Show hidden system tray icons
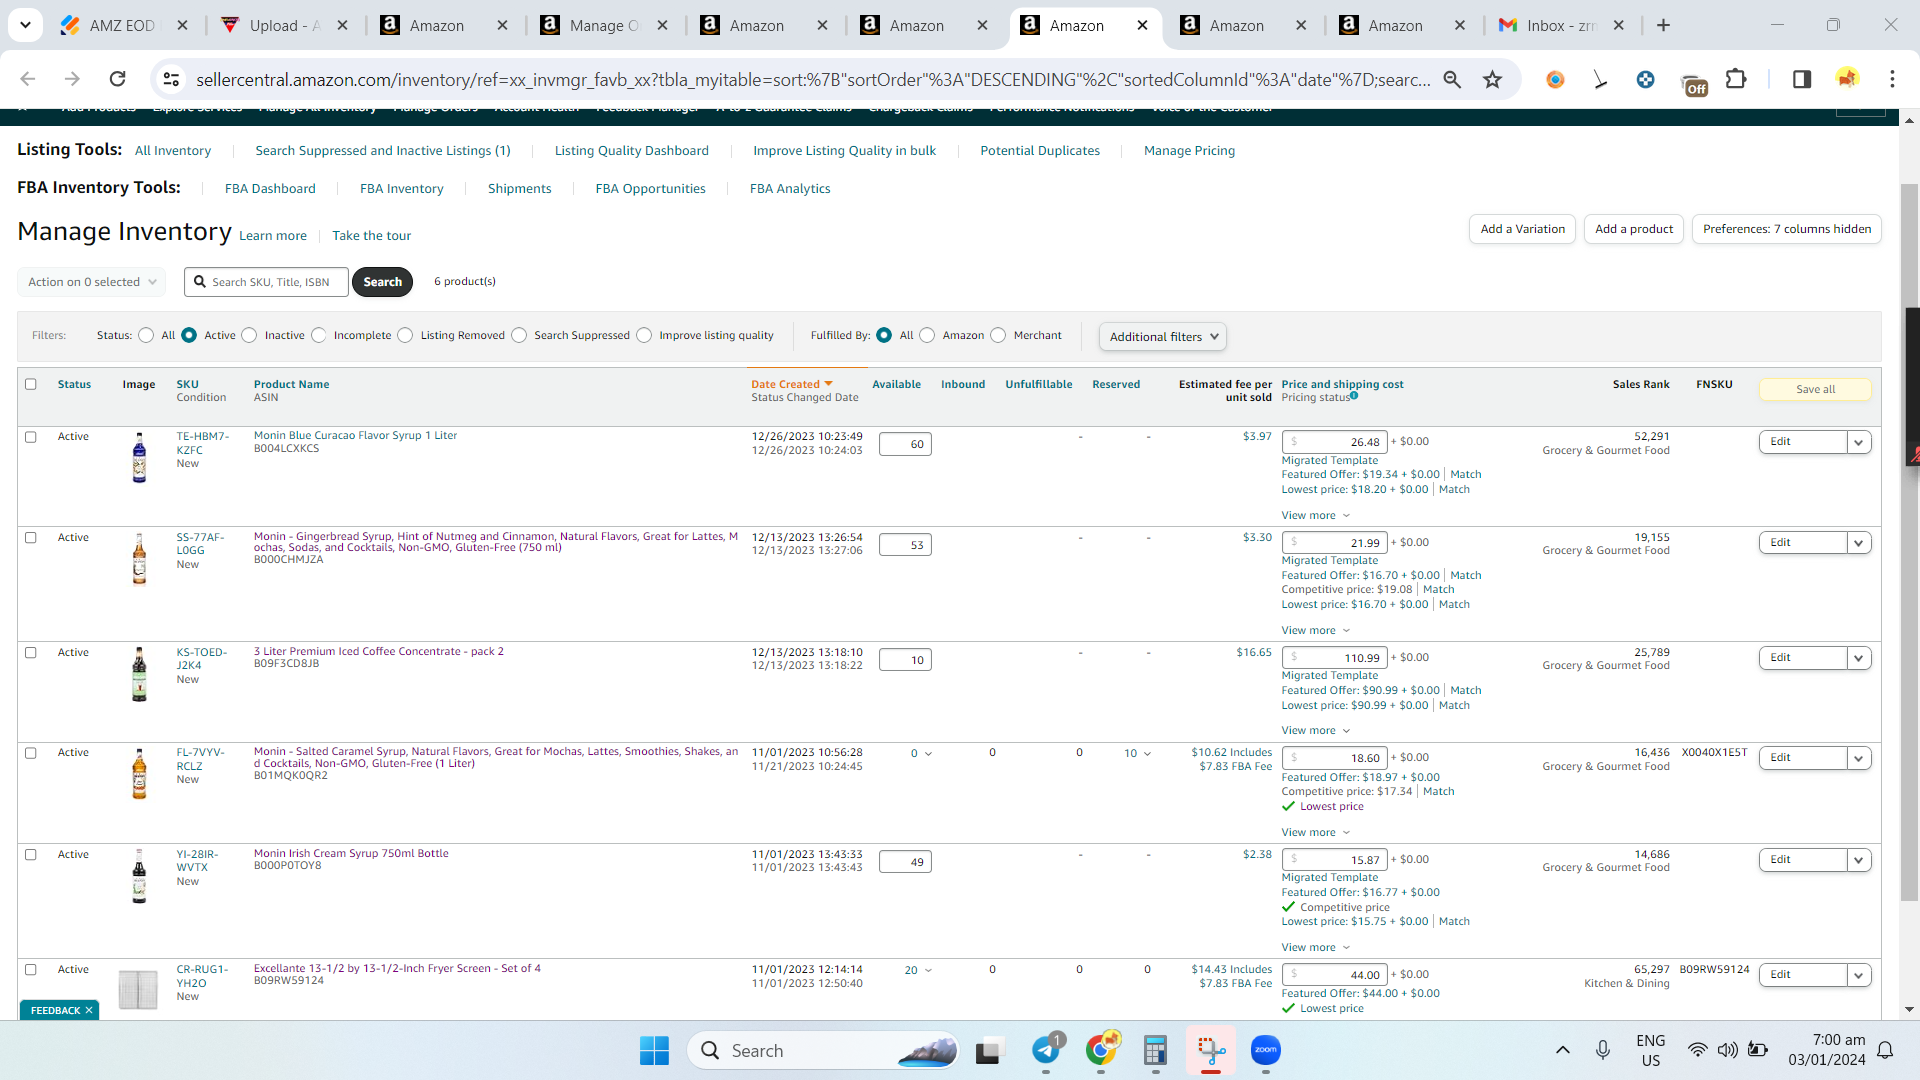 (1563, 1050)
